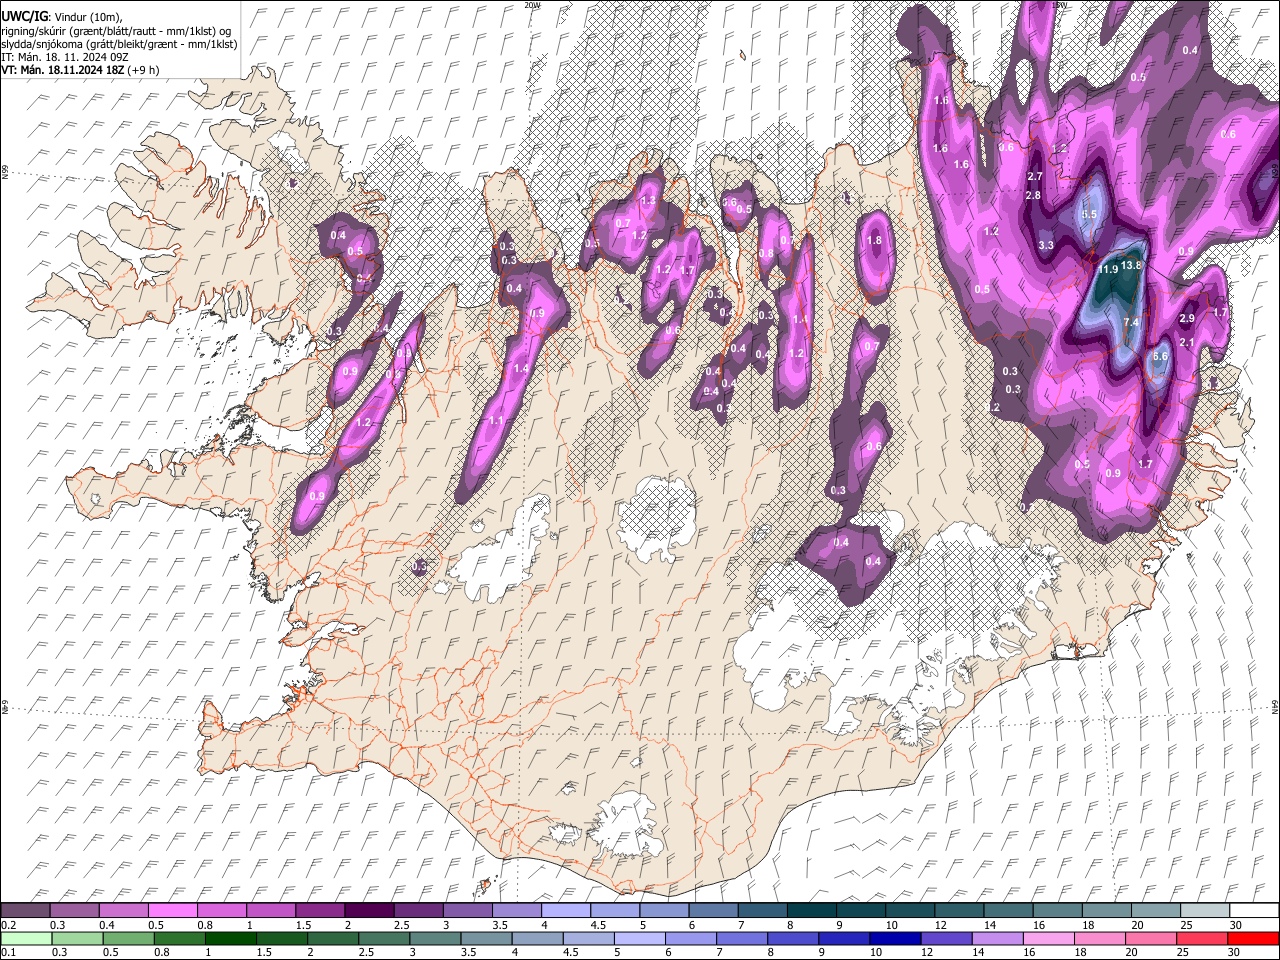Image resolution: width=1280 pixels, height=960 pixels.
Task: Click the 'UWC/IG: Vindur (10m)' title text
Action: click(x=61, y=17)
